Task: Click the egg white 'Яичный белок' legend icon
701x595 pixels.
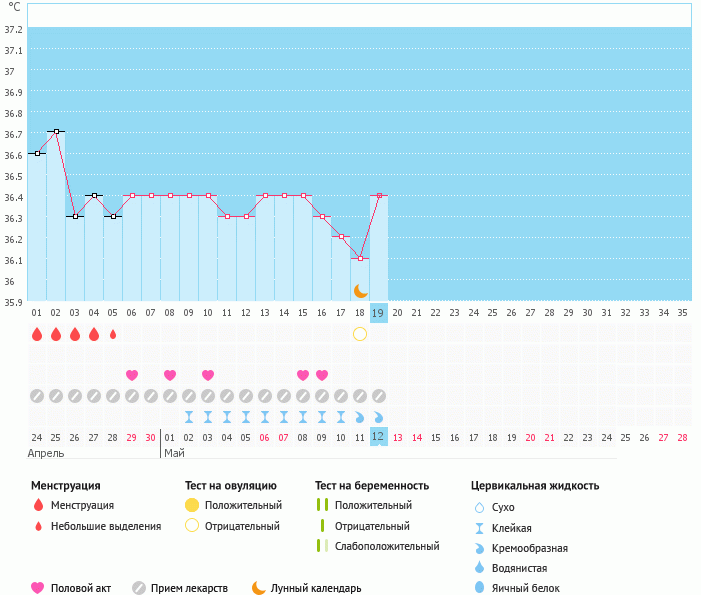Action: [x=480, y=589]
